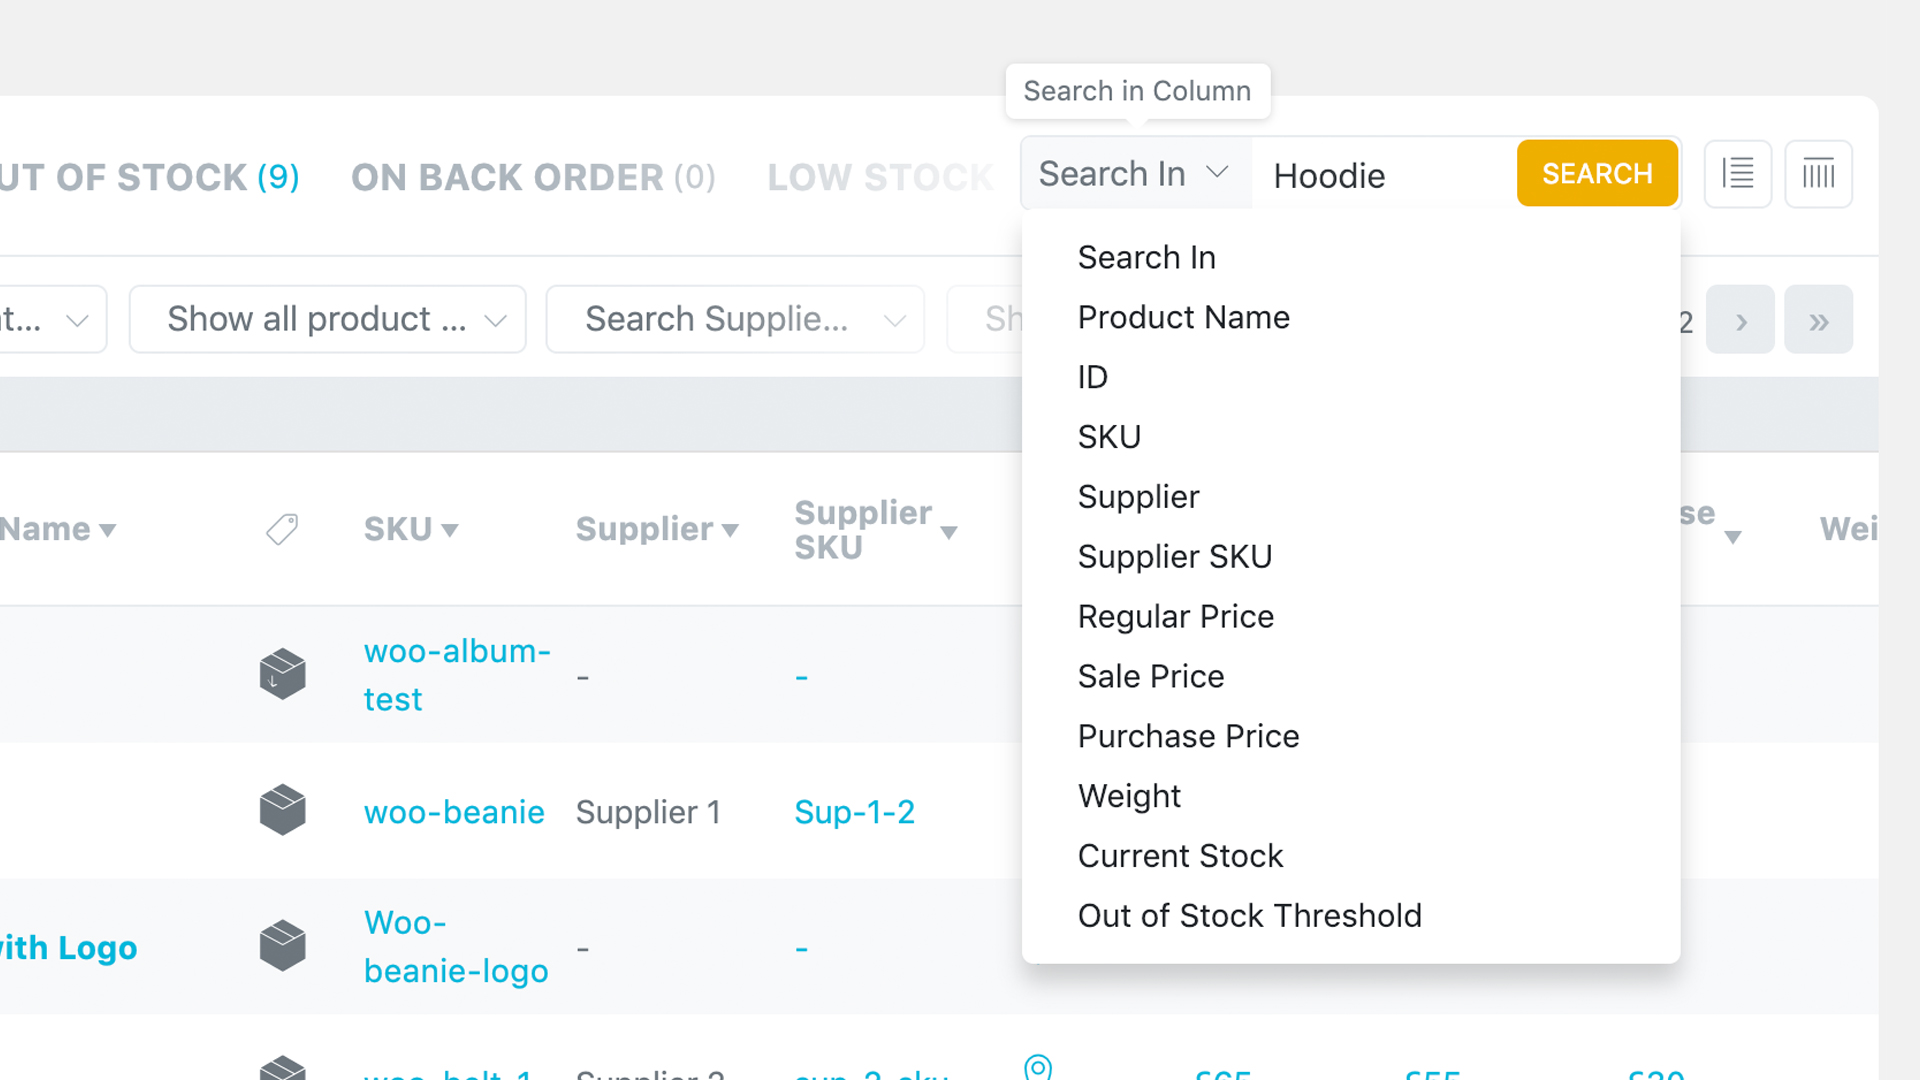Open the Show all product dropdown
The image size is (1920, 1080).
coord(327,319)
